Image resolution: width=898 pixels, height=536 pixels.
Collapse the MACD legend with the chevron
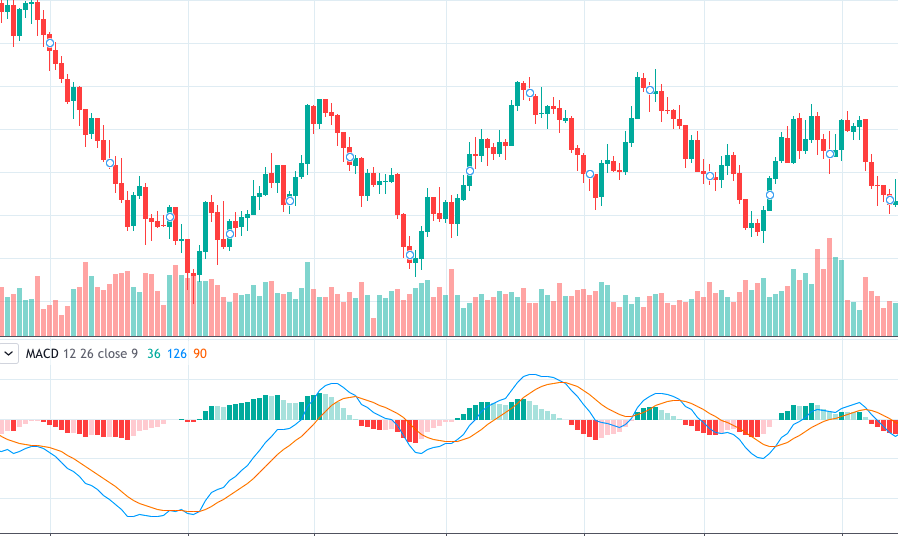tap(9, 353)
